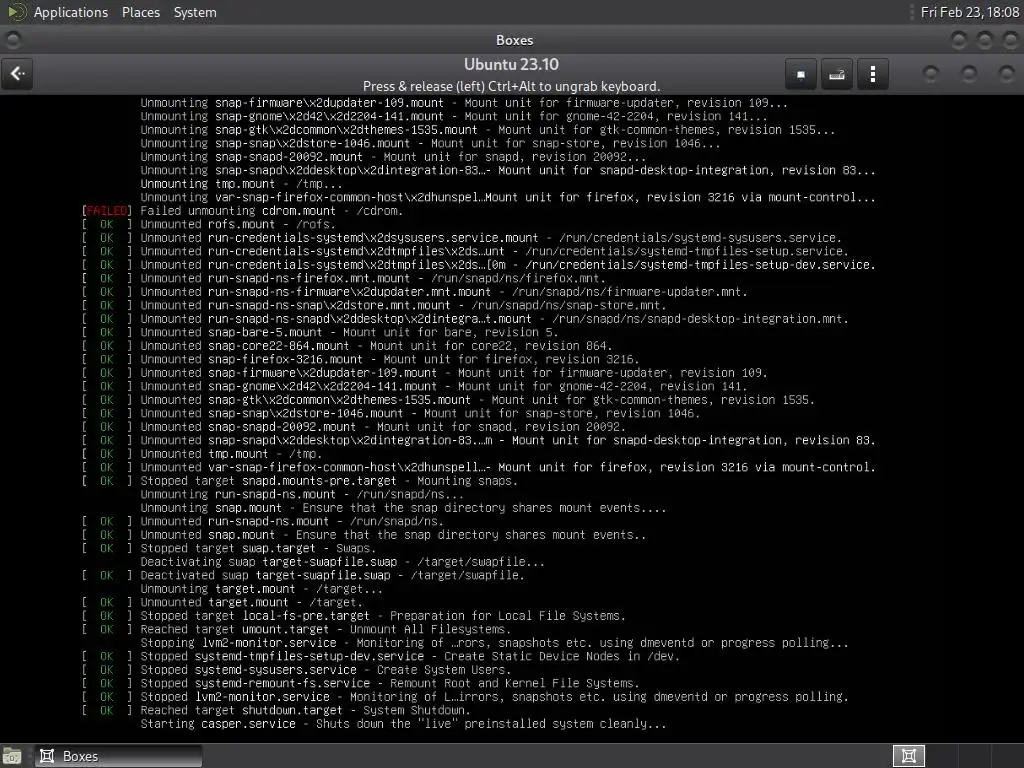Open the send keyboard shortcuts button
Screen dimensions: 1024x768
(837, 74)
